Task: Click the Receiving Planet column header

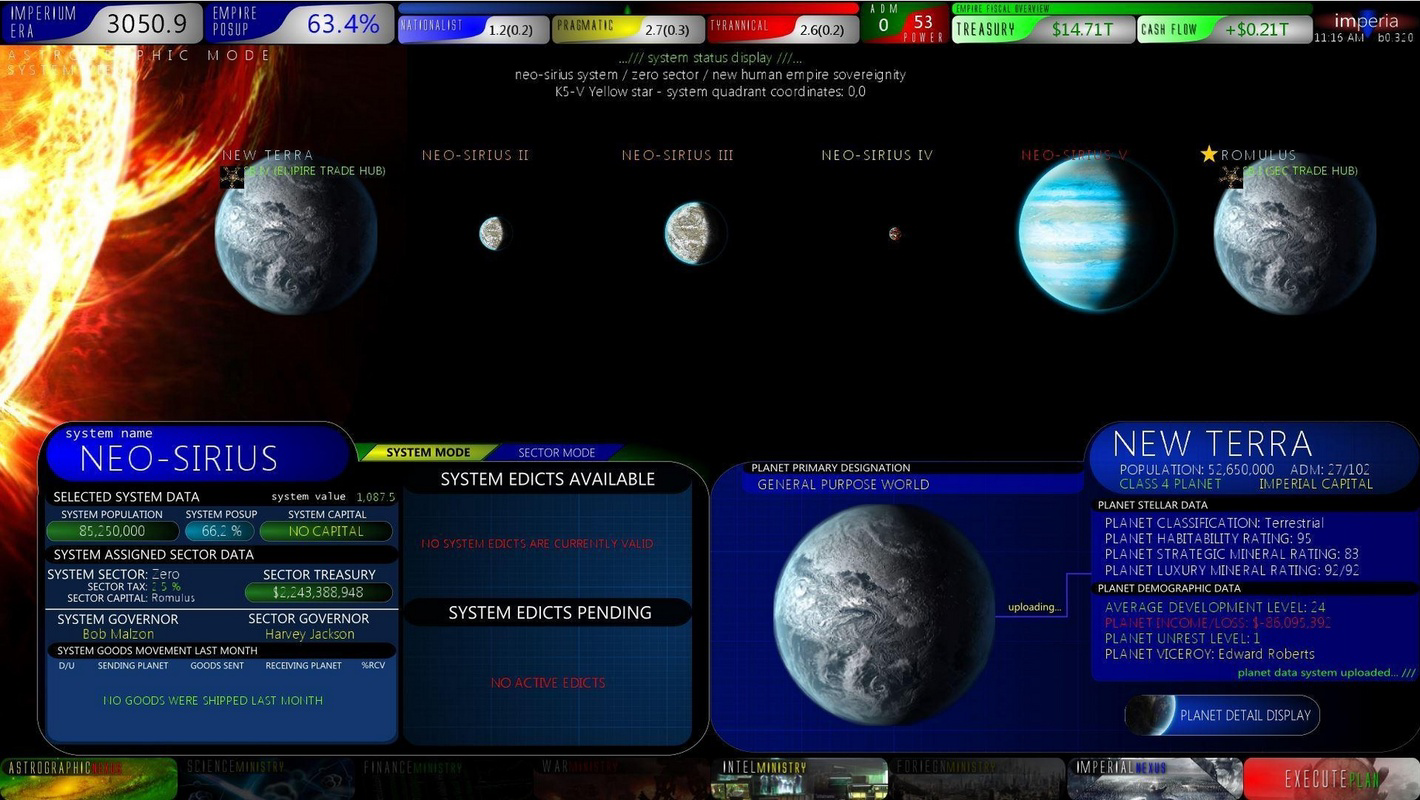Action: pyautogui.click(x=303, y=665)
